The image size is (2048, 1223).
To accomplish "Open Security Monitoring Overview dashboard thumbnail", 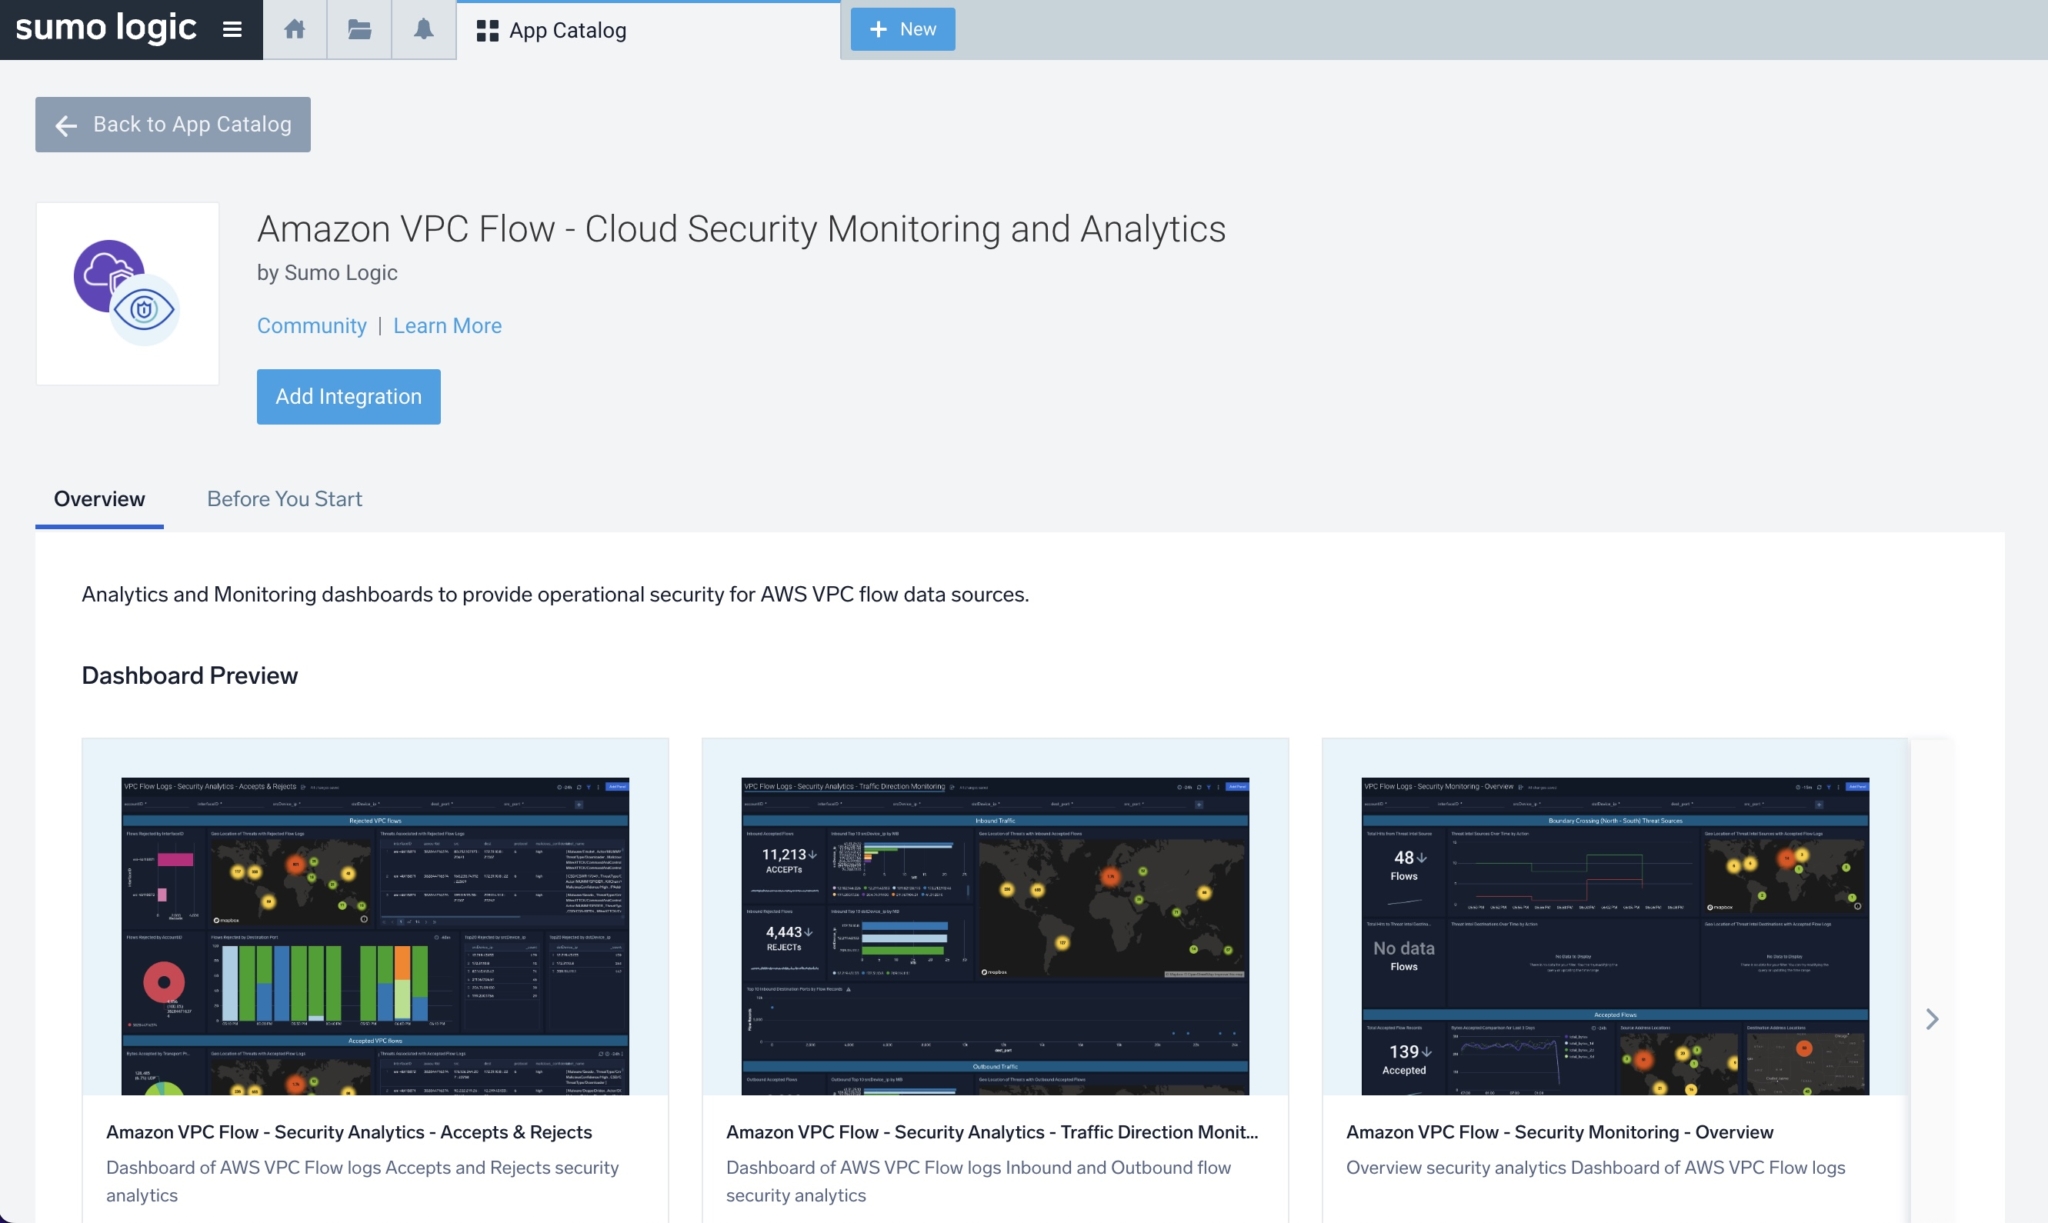I will pyautogui.click(x=1614, y=934).
